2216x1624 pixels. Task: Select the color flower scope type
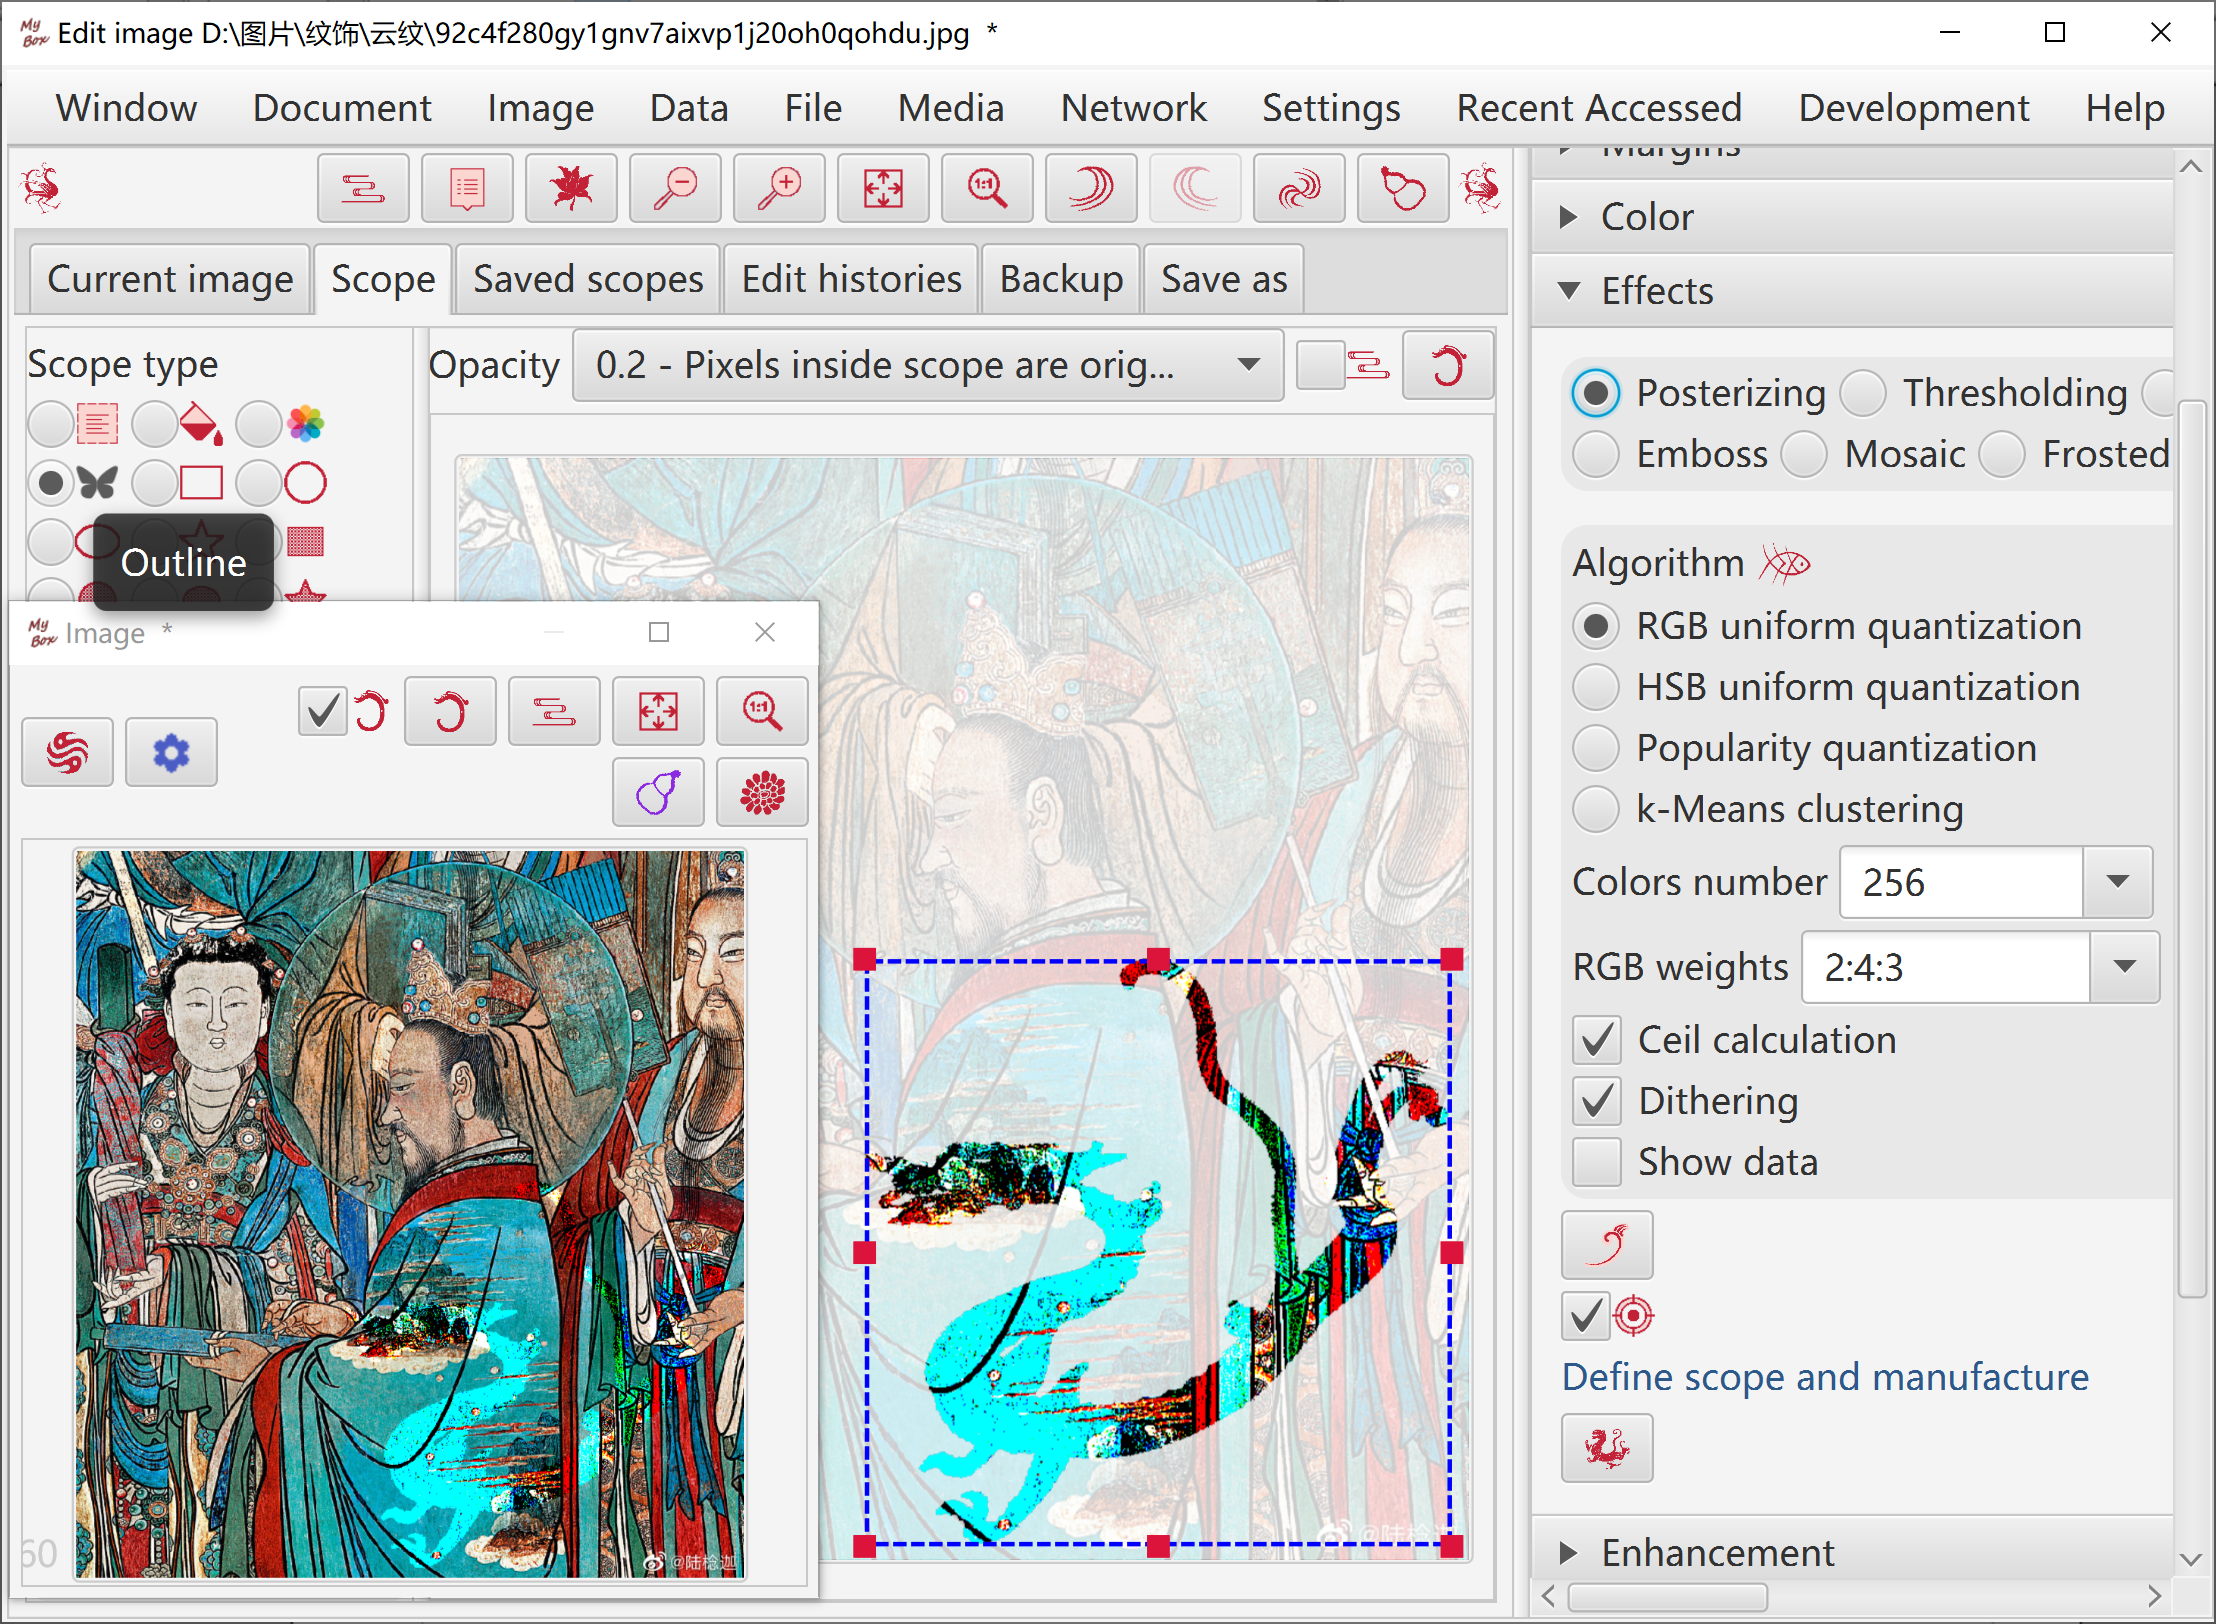pos(260,424)
